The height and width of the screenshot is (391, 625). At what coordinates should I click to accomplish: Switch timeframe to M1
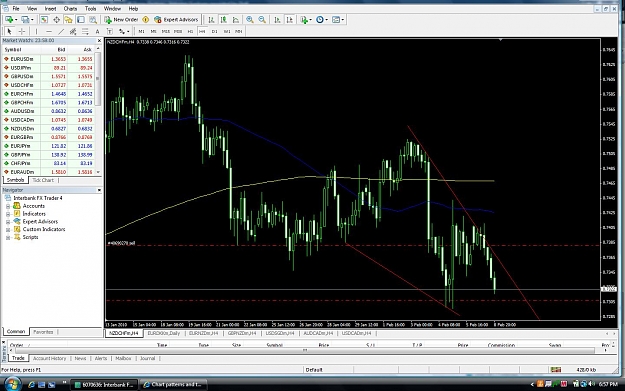(x=142, y=31)
